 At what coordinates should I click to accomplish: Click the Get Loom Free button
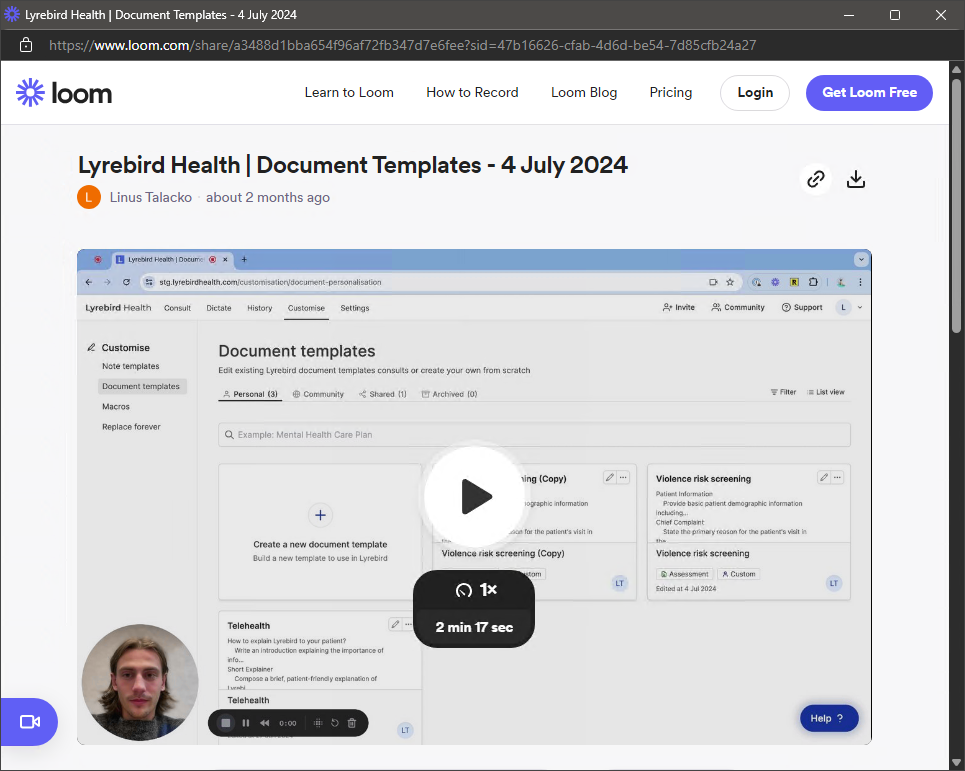coord(869,93)
